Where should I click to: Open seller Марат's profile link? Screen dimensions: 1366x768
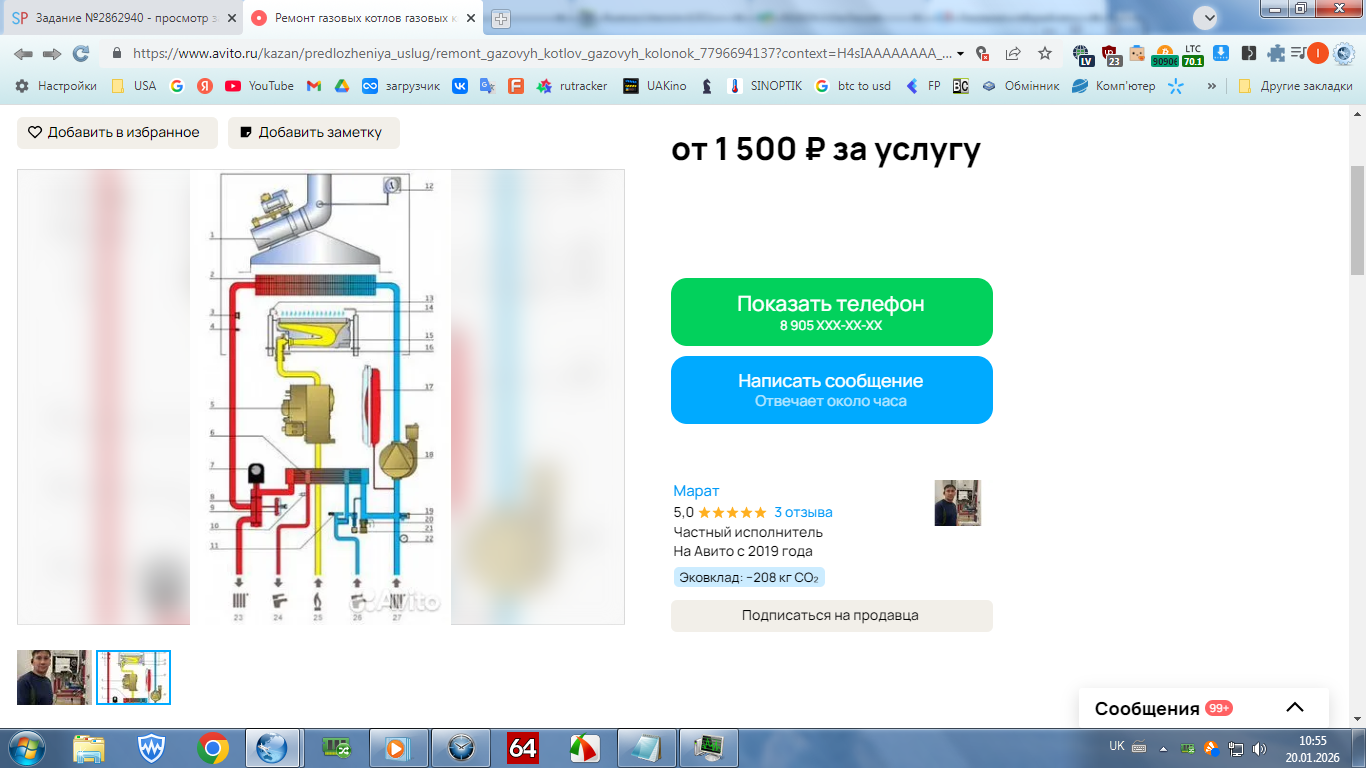point(696,490)
